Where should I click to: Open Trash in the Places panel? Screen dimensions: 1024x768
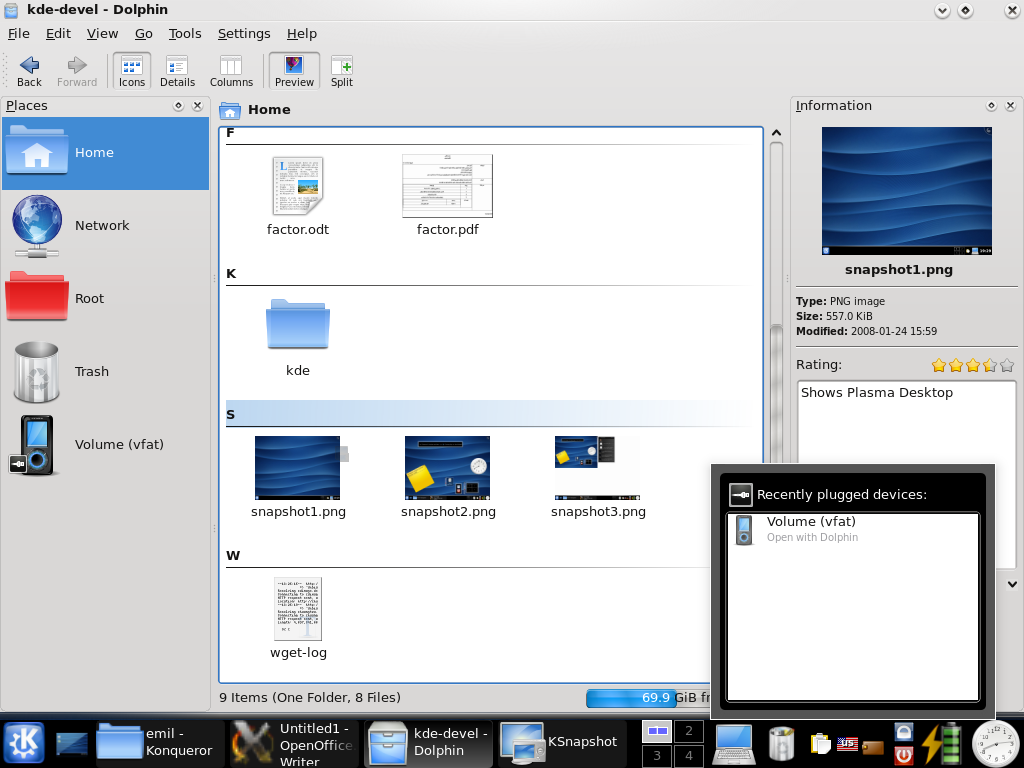(105, 372)
